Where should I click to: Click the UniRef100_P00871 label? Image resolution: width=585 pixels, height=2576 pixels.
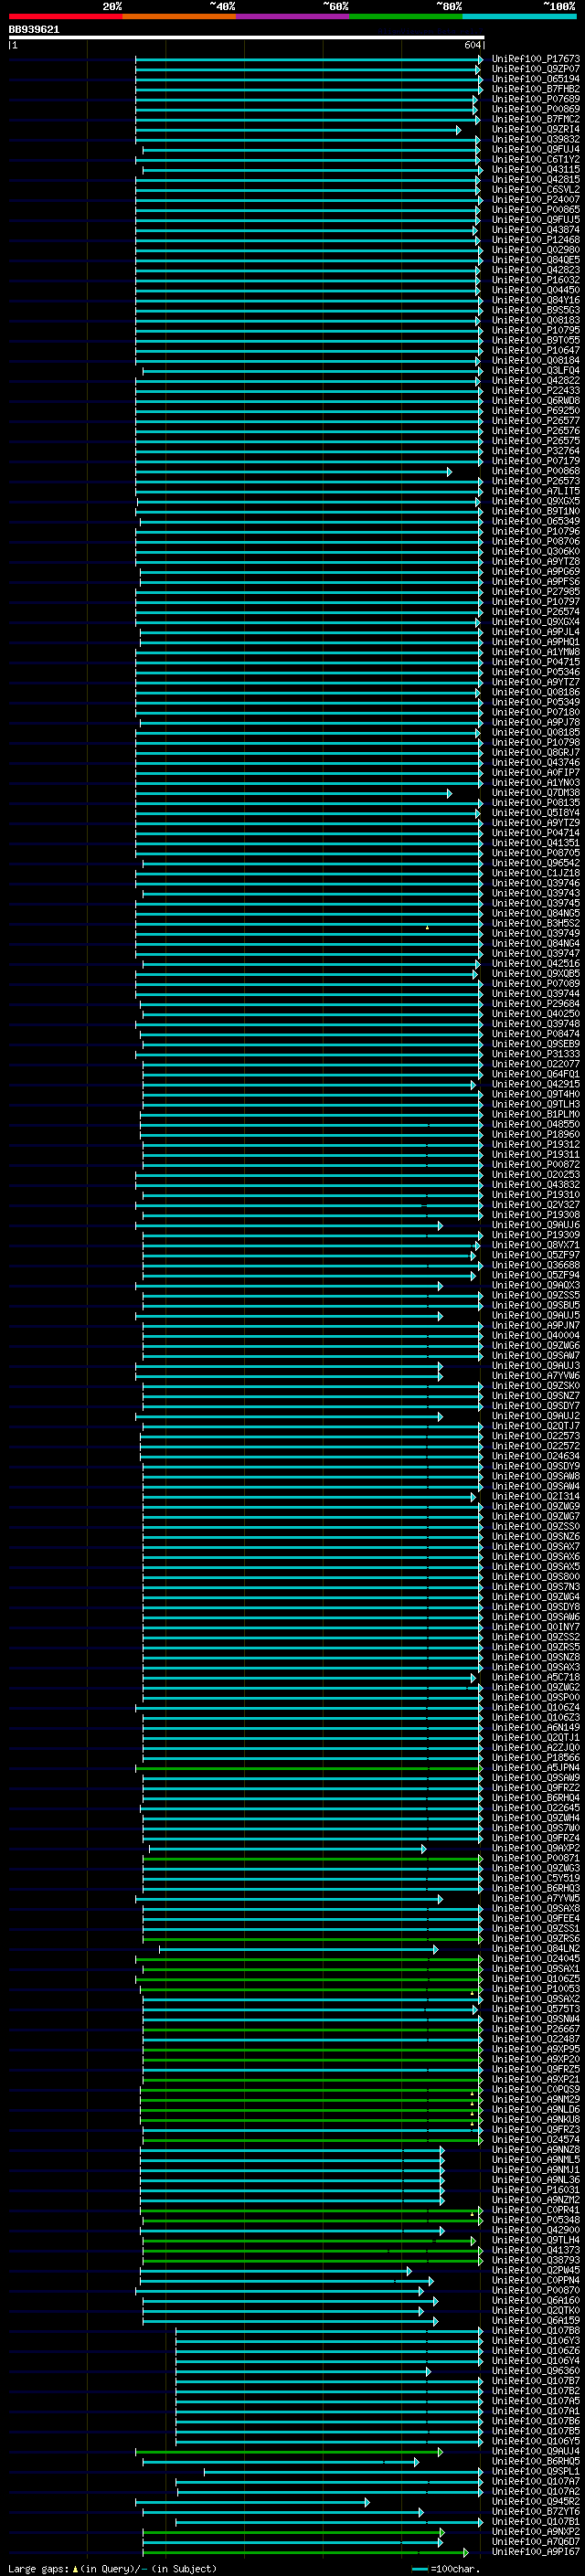536,1858
